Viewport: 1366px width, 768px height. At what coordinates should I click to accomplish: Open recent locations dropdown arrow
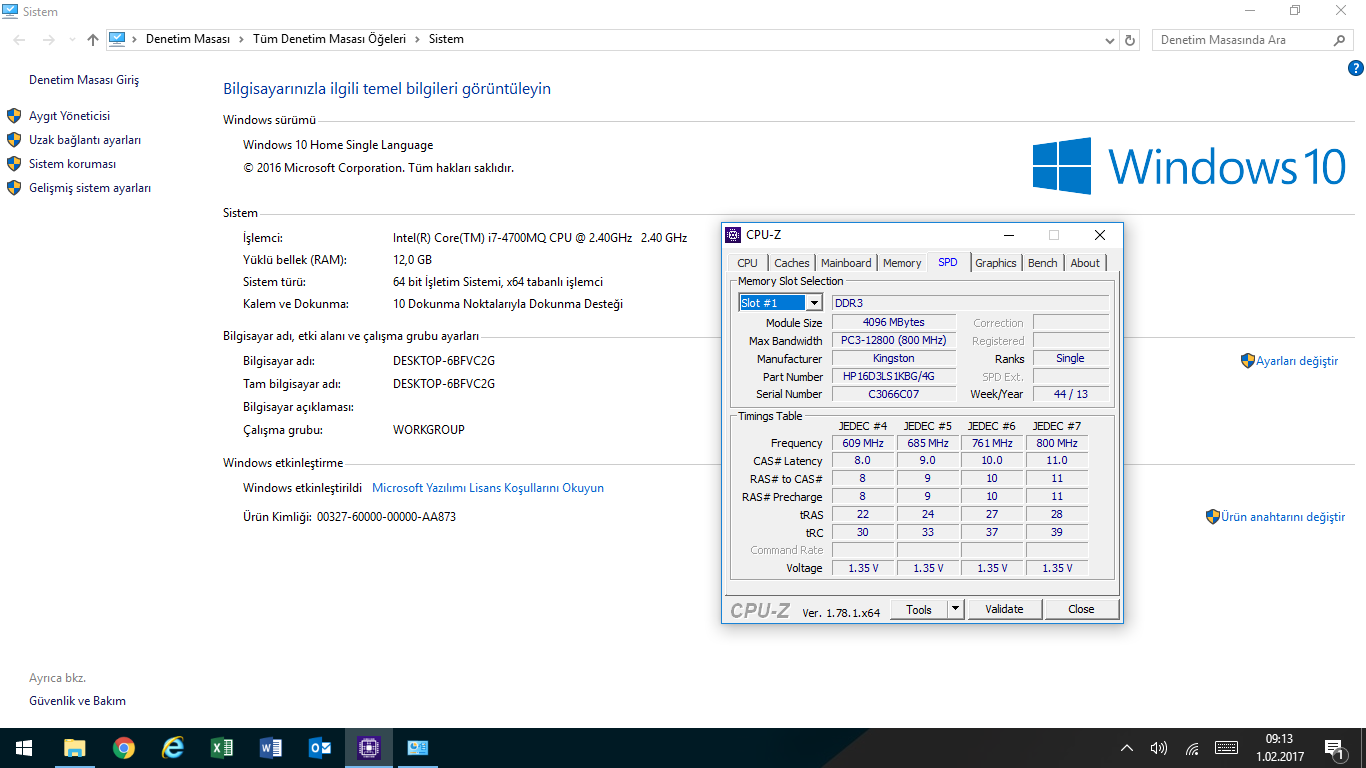tap(71, 40)
